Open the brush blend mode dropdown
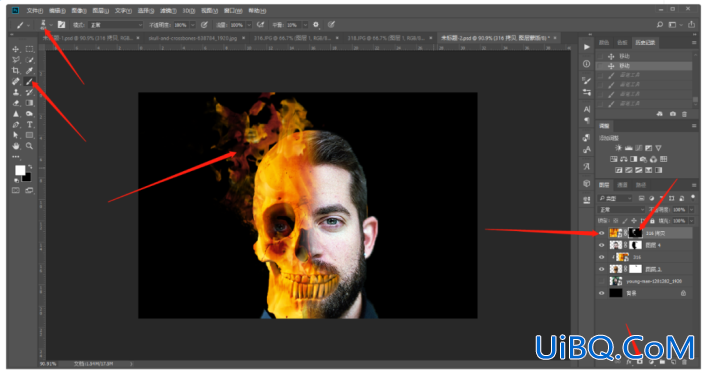705x372 pixels. point(116,25)
